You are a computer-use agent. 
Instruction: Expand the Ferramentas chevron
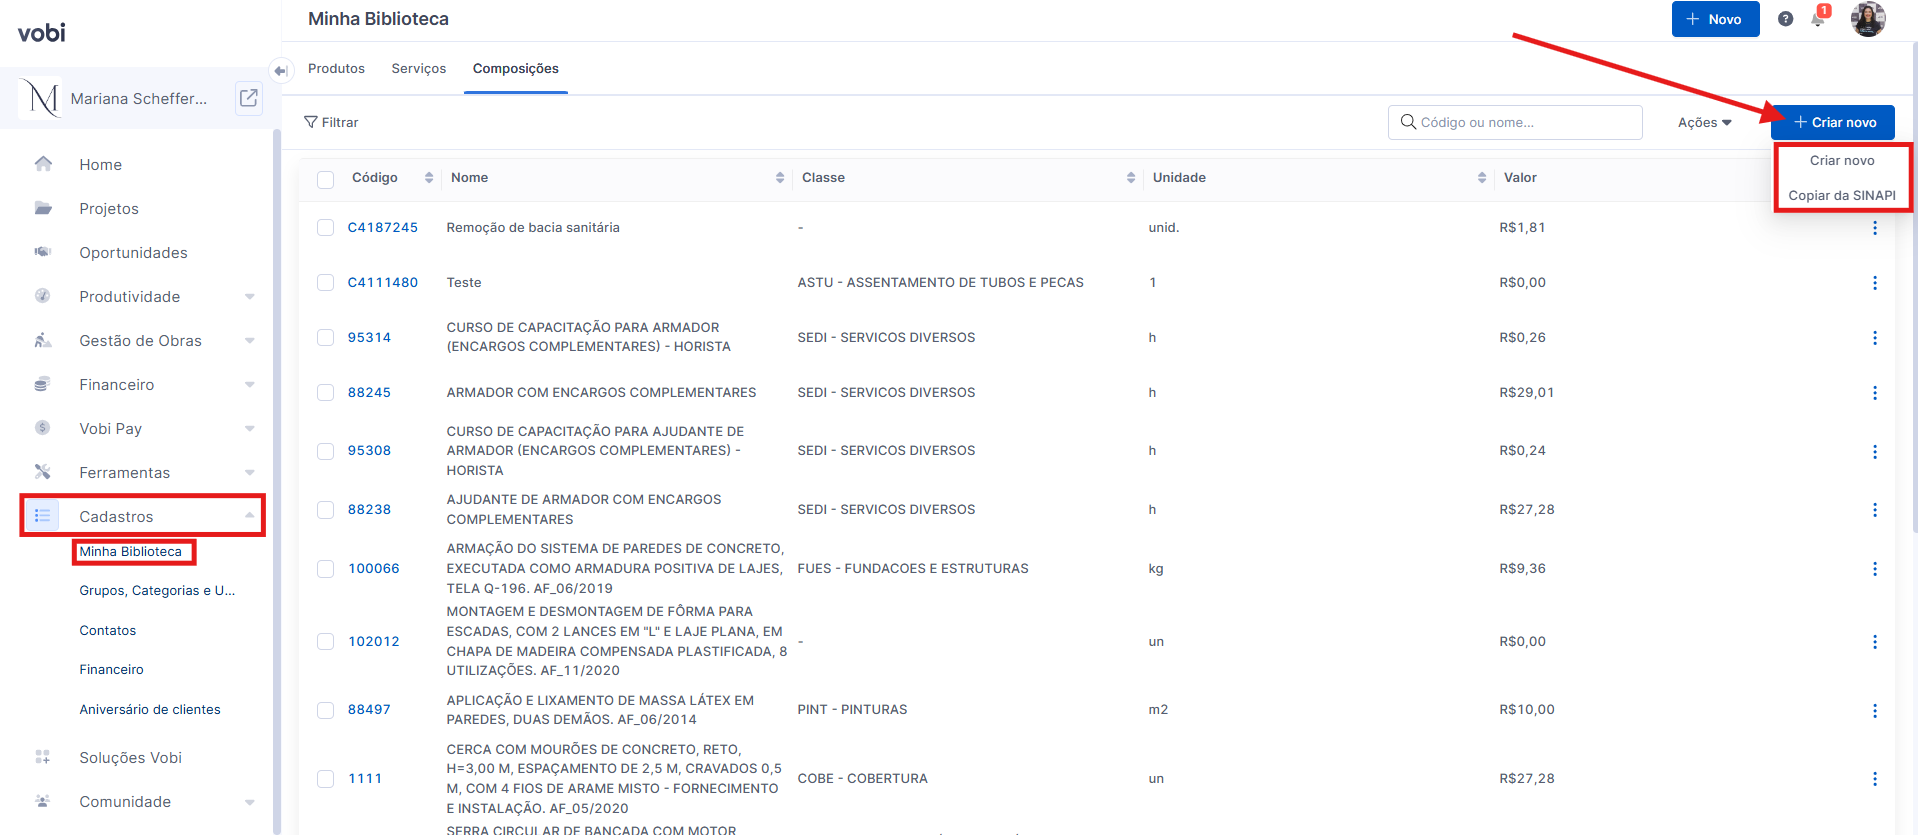(250, 473)
